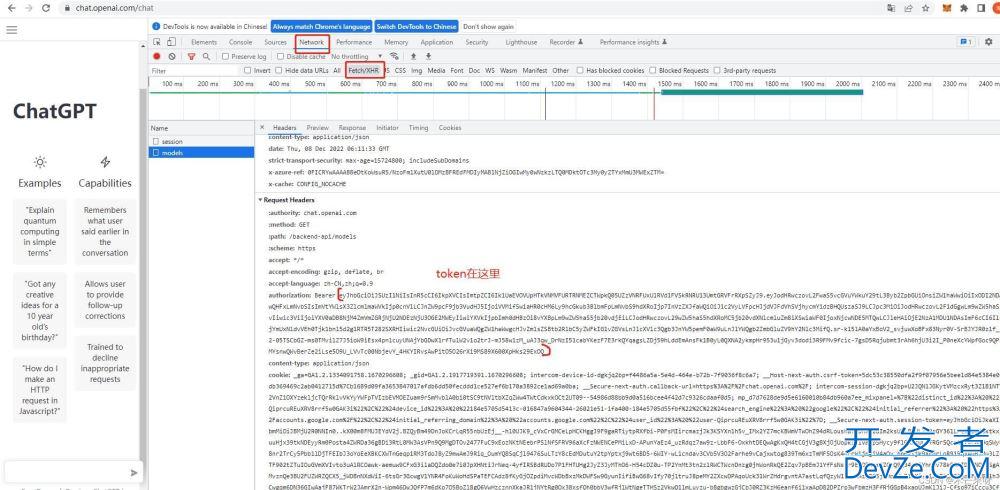1000x490 pixels.
Task: Send message arrow in ChatGPT input
Action: pos(134,473)
